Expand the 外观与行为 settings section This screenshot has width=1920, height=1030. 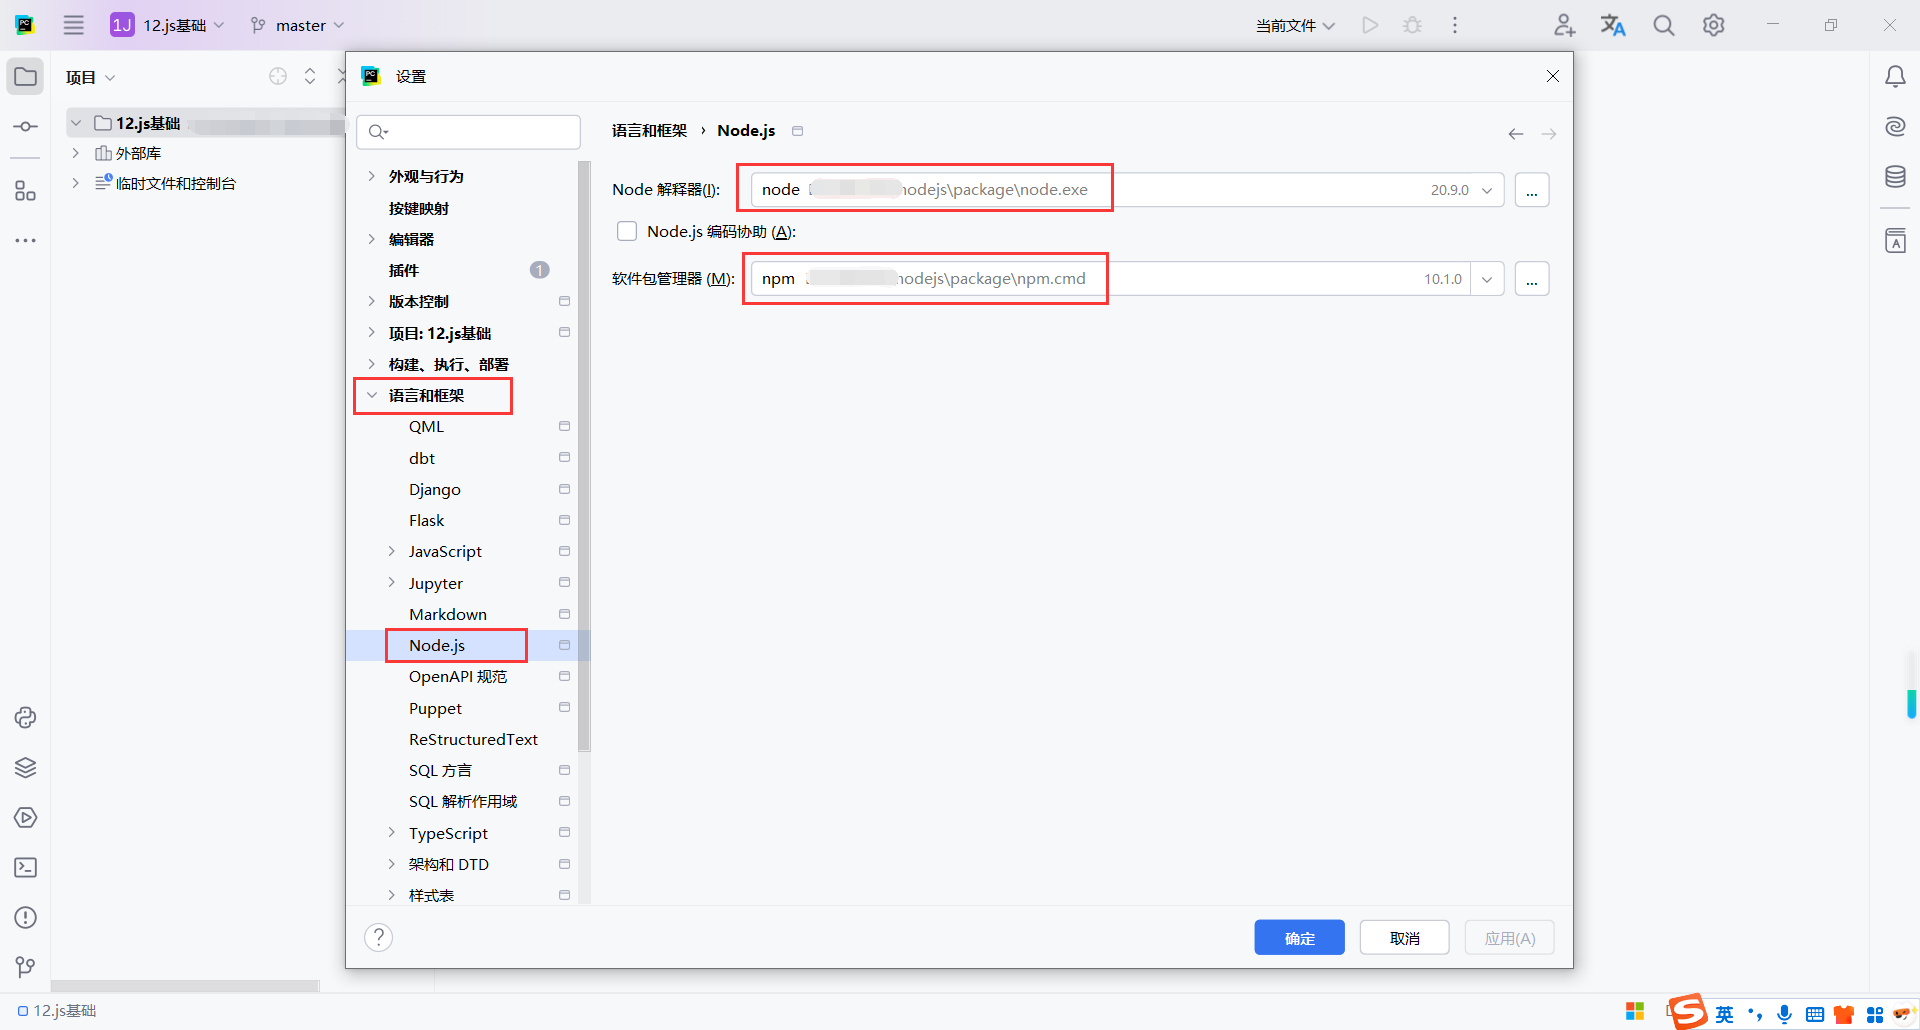tap(372, 176)
